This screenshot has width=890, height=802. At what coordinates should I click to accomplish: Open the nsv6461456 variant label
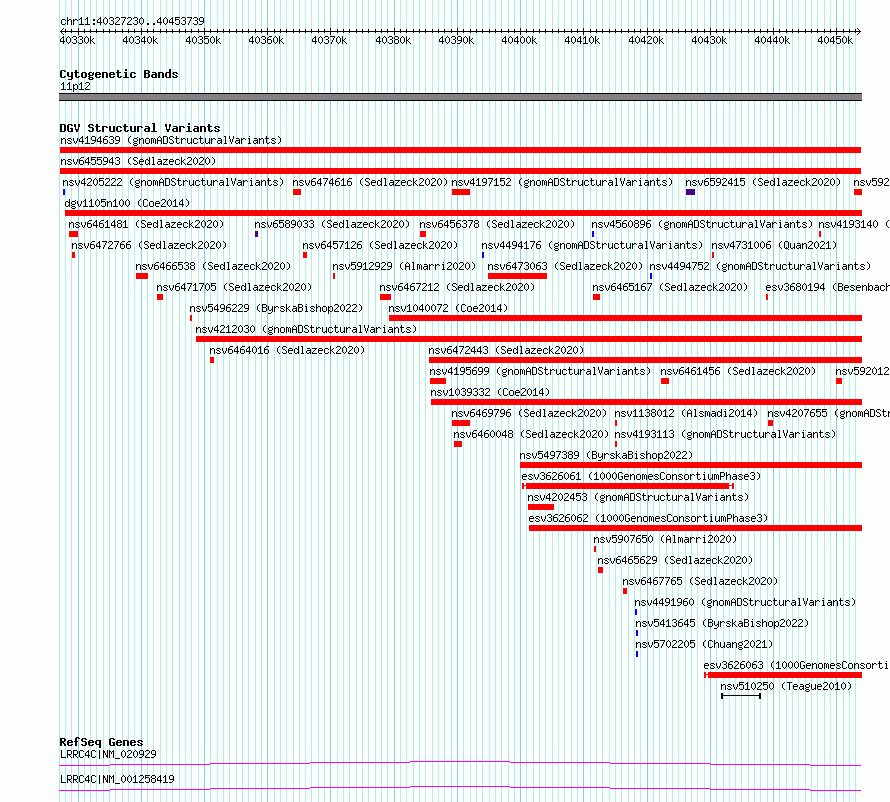click(x=738, y=371)
